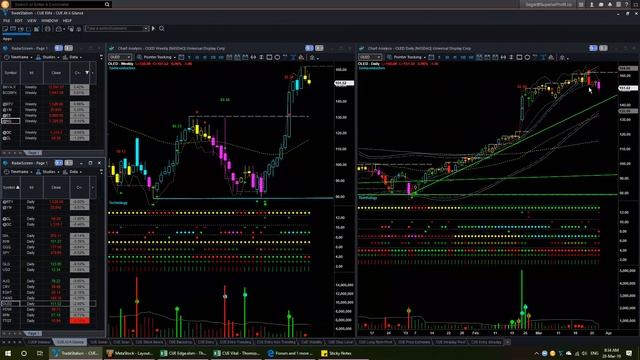Click the symbol lookup magnifier in toolbar
This screenshot has height=360, width=640.
pyautogui.click(x=162, y=29)
